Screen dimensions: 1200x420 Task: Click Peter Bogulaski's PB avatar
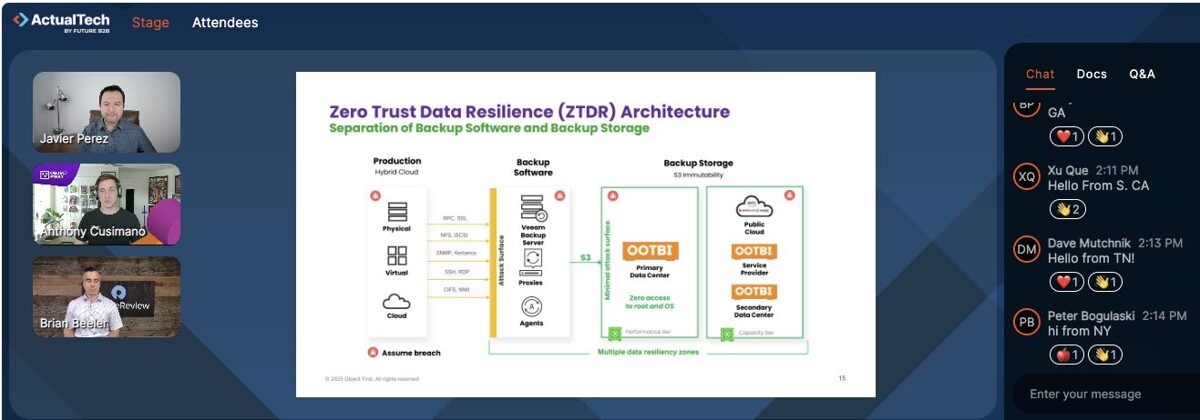click(x=1027, y=322)
